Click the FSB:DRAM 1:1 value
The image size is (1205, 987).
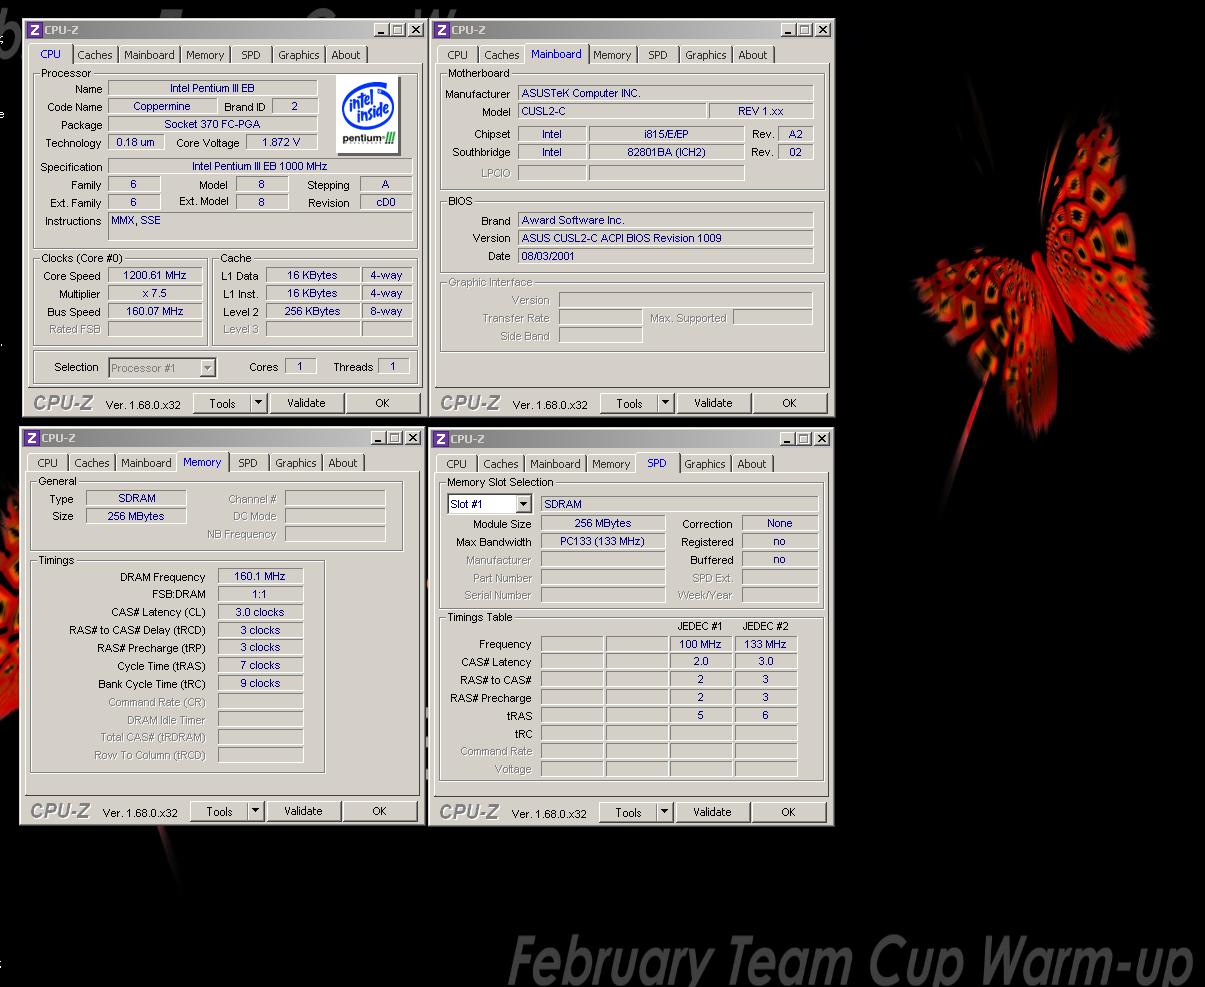tap(260, 594)
